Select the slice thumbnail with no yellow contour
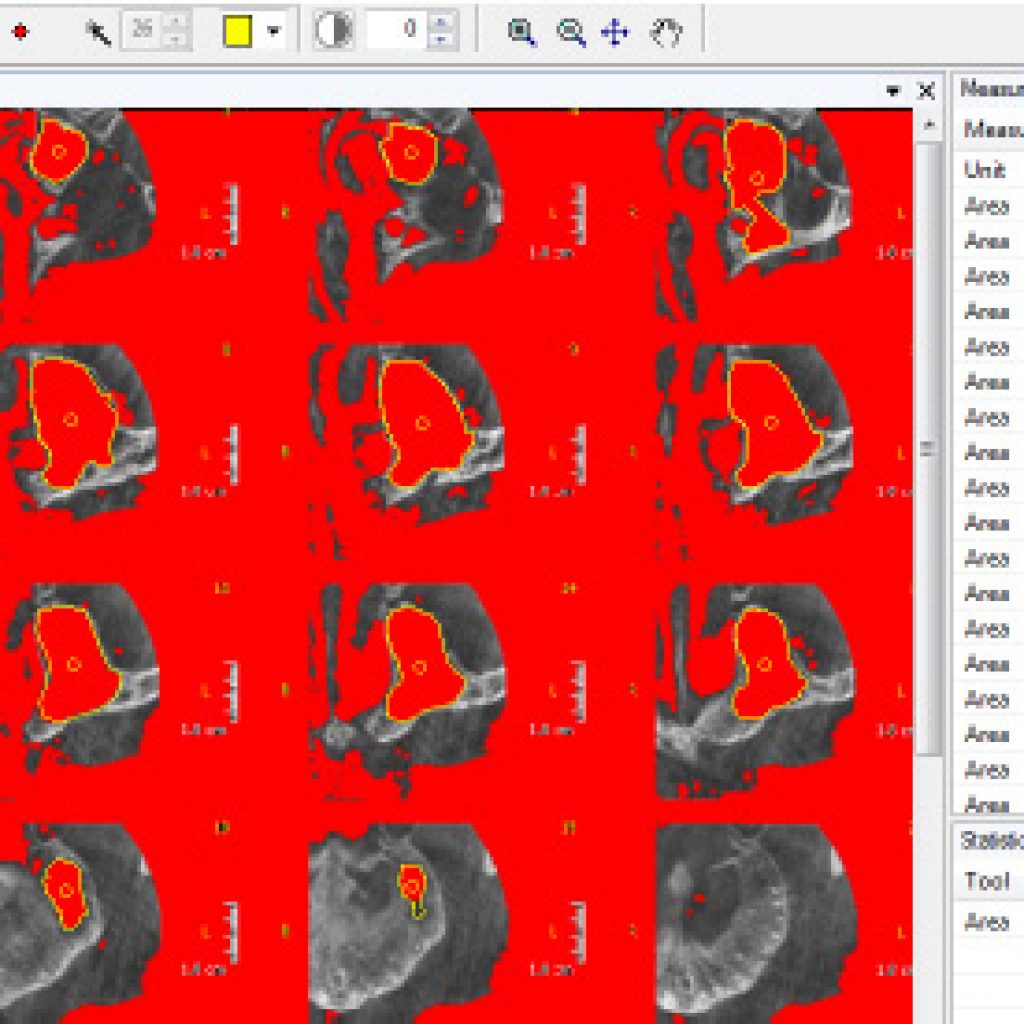 [x=756, y=921]
